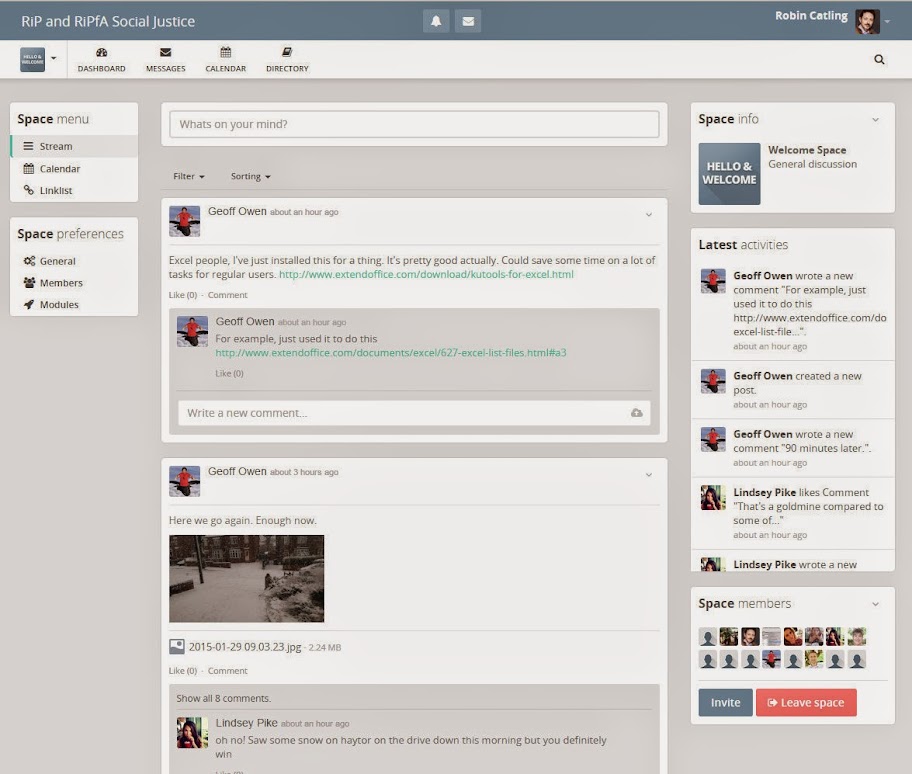
Task: Open the snowy street photo thumbnail
Action: 247,579
